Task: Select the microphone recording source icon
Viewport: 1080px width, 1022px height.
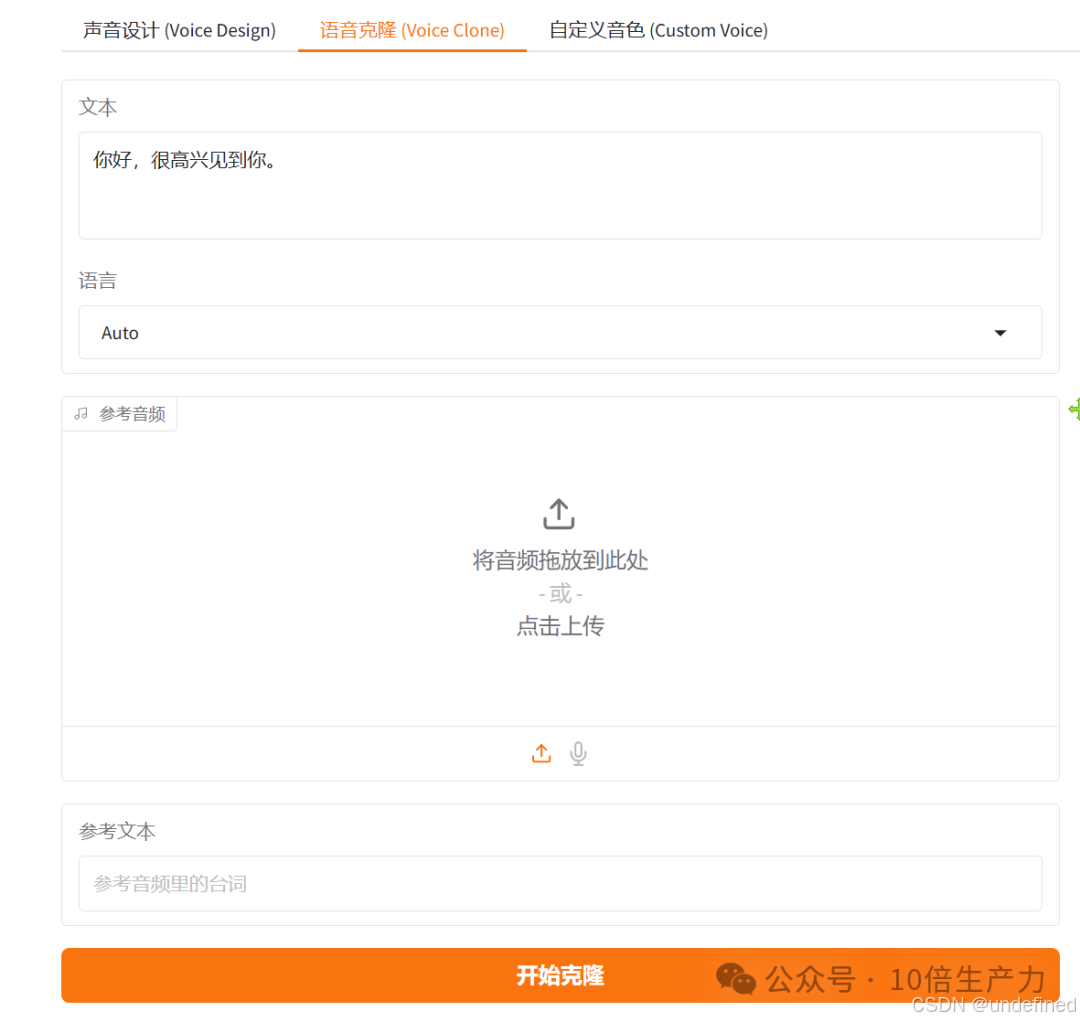Action: click(579, 753)
